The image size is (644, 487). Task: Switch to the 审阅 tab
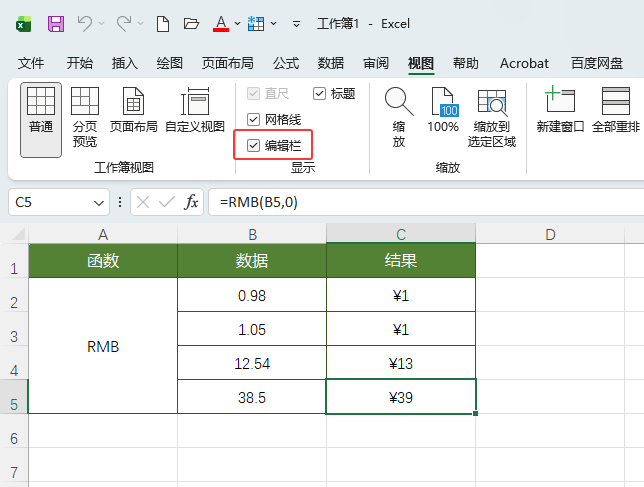[375, 63]
